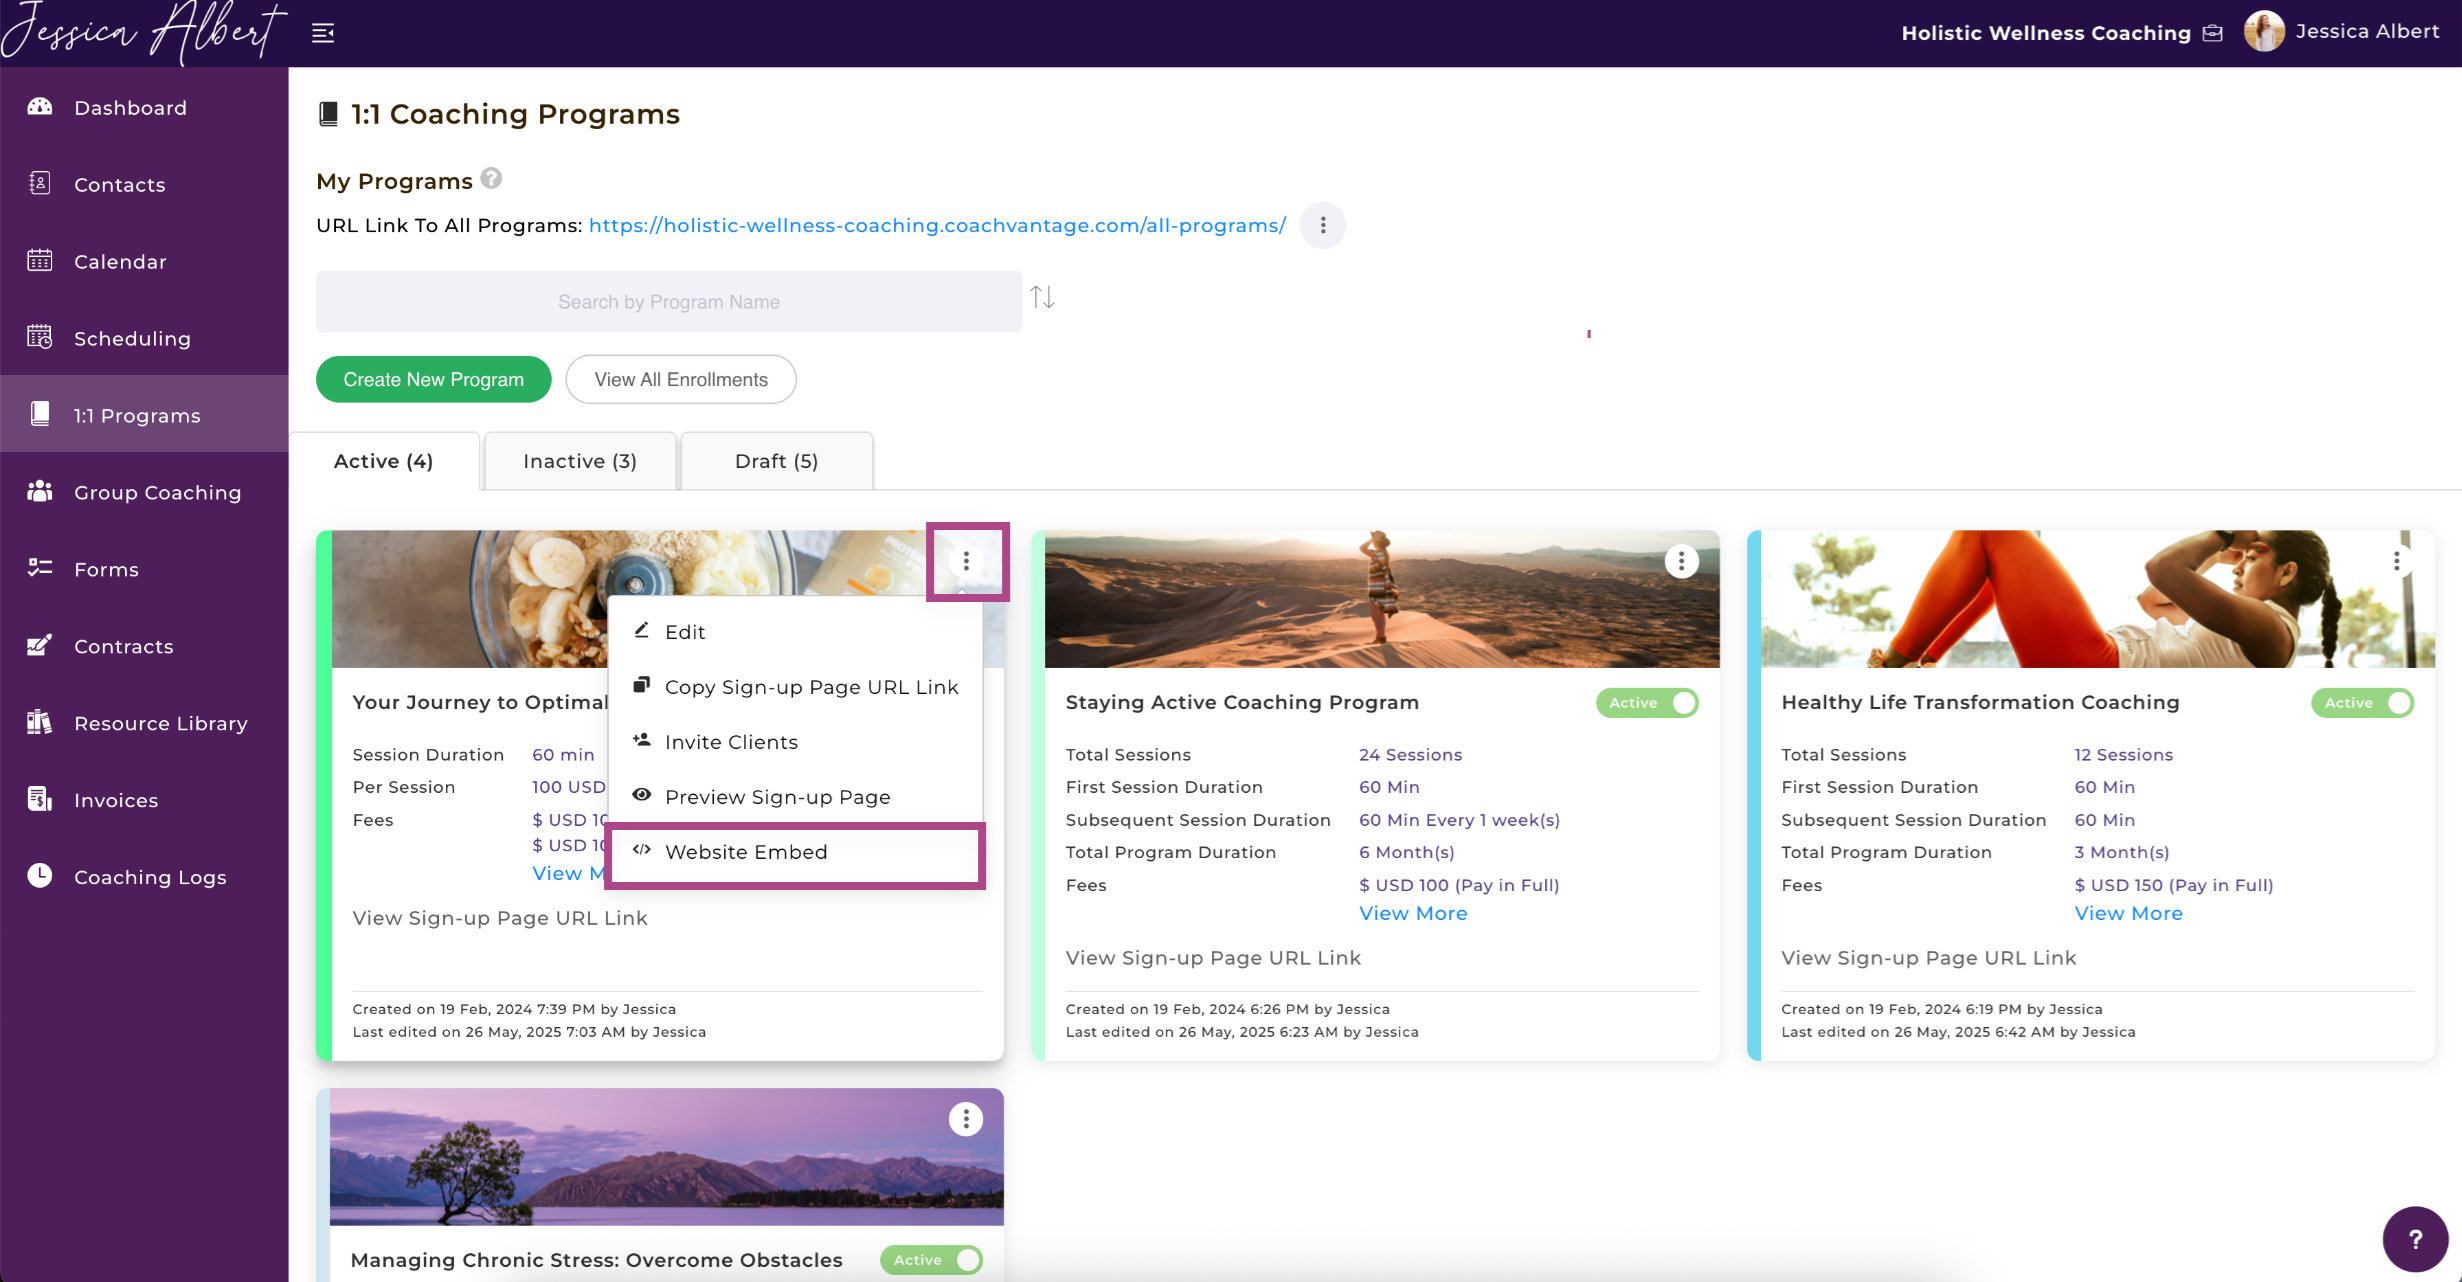The height and width of the screenshot is (1282, 2462).
Task: Click the sort arrows icon beside search
Action: point(1043,297)
